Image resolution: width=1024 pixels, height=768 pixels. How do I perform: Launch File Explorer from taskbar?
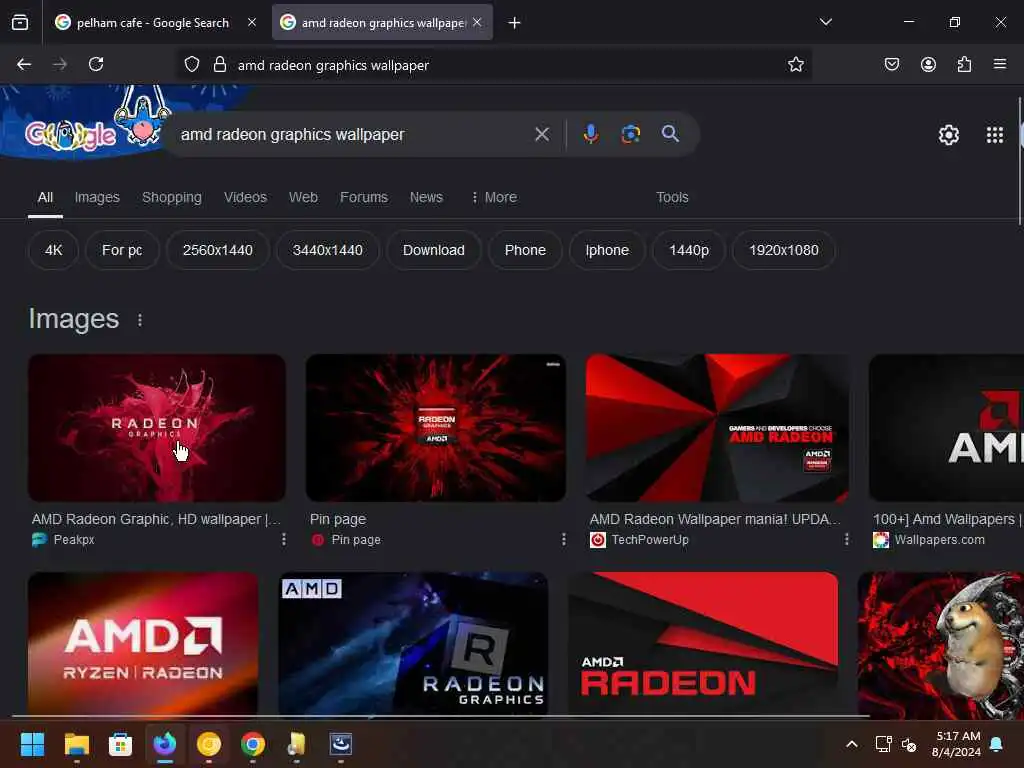(76, 744)
